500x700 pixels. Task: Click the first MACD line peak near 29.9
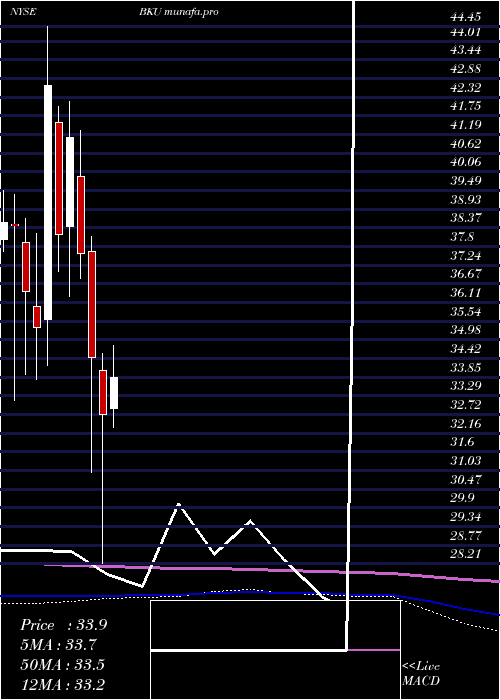click(179, 505)
